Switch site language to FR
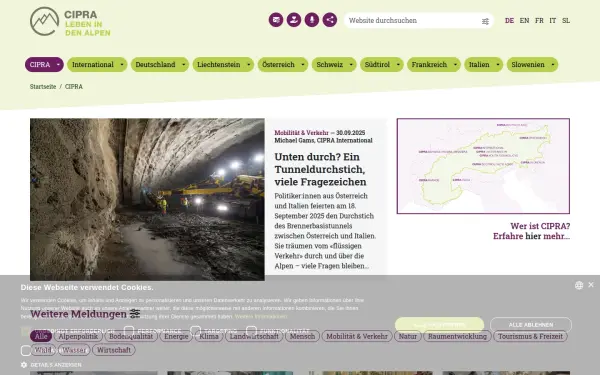Screen dimensions: 600x375 (540, 21)
